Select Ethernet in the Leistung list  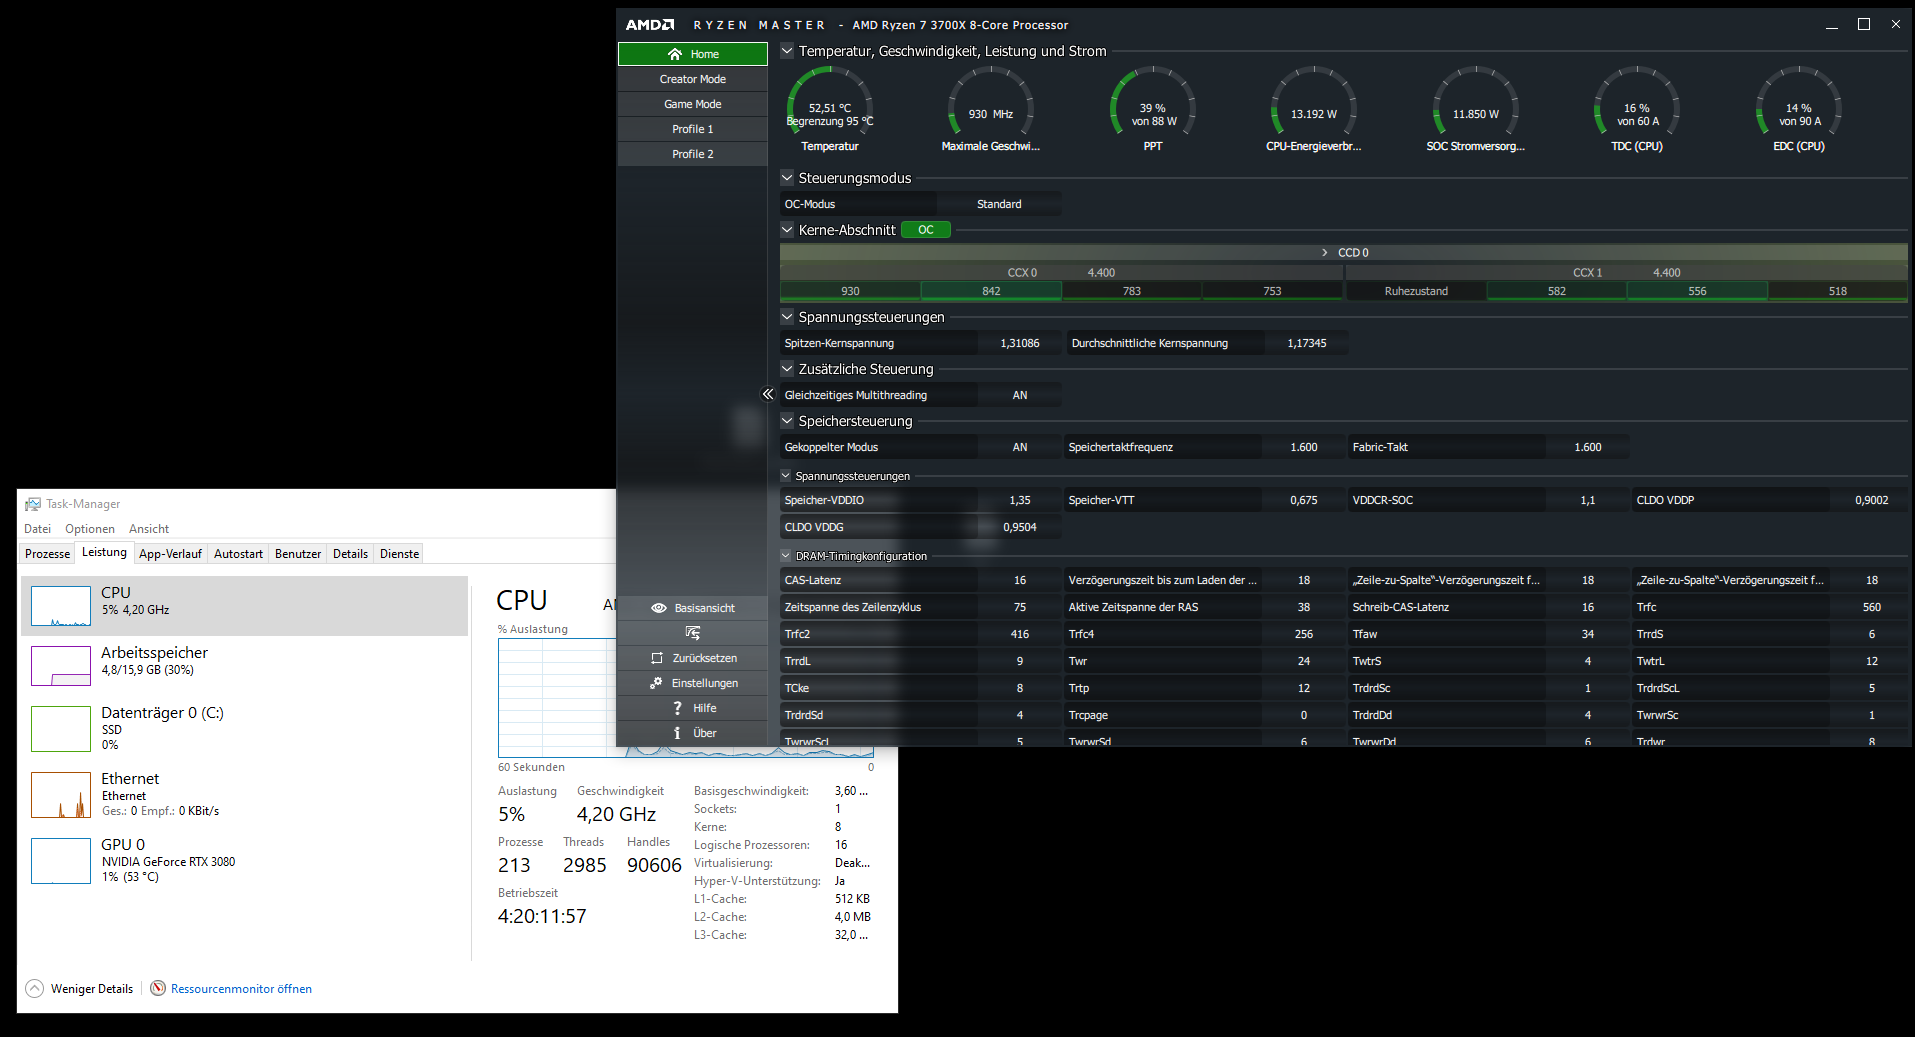pyautogui.click(x=245, y=794)
